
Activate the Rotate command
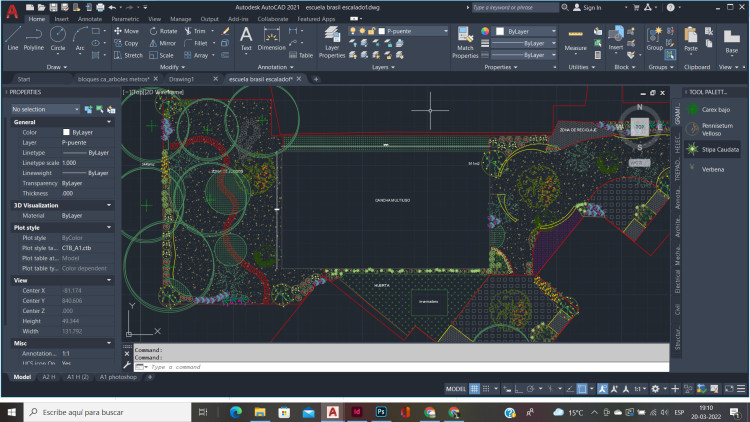163,31
